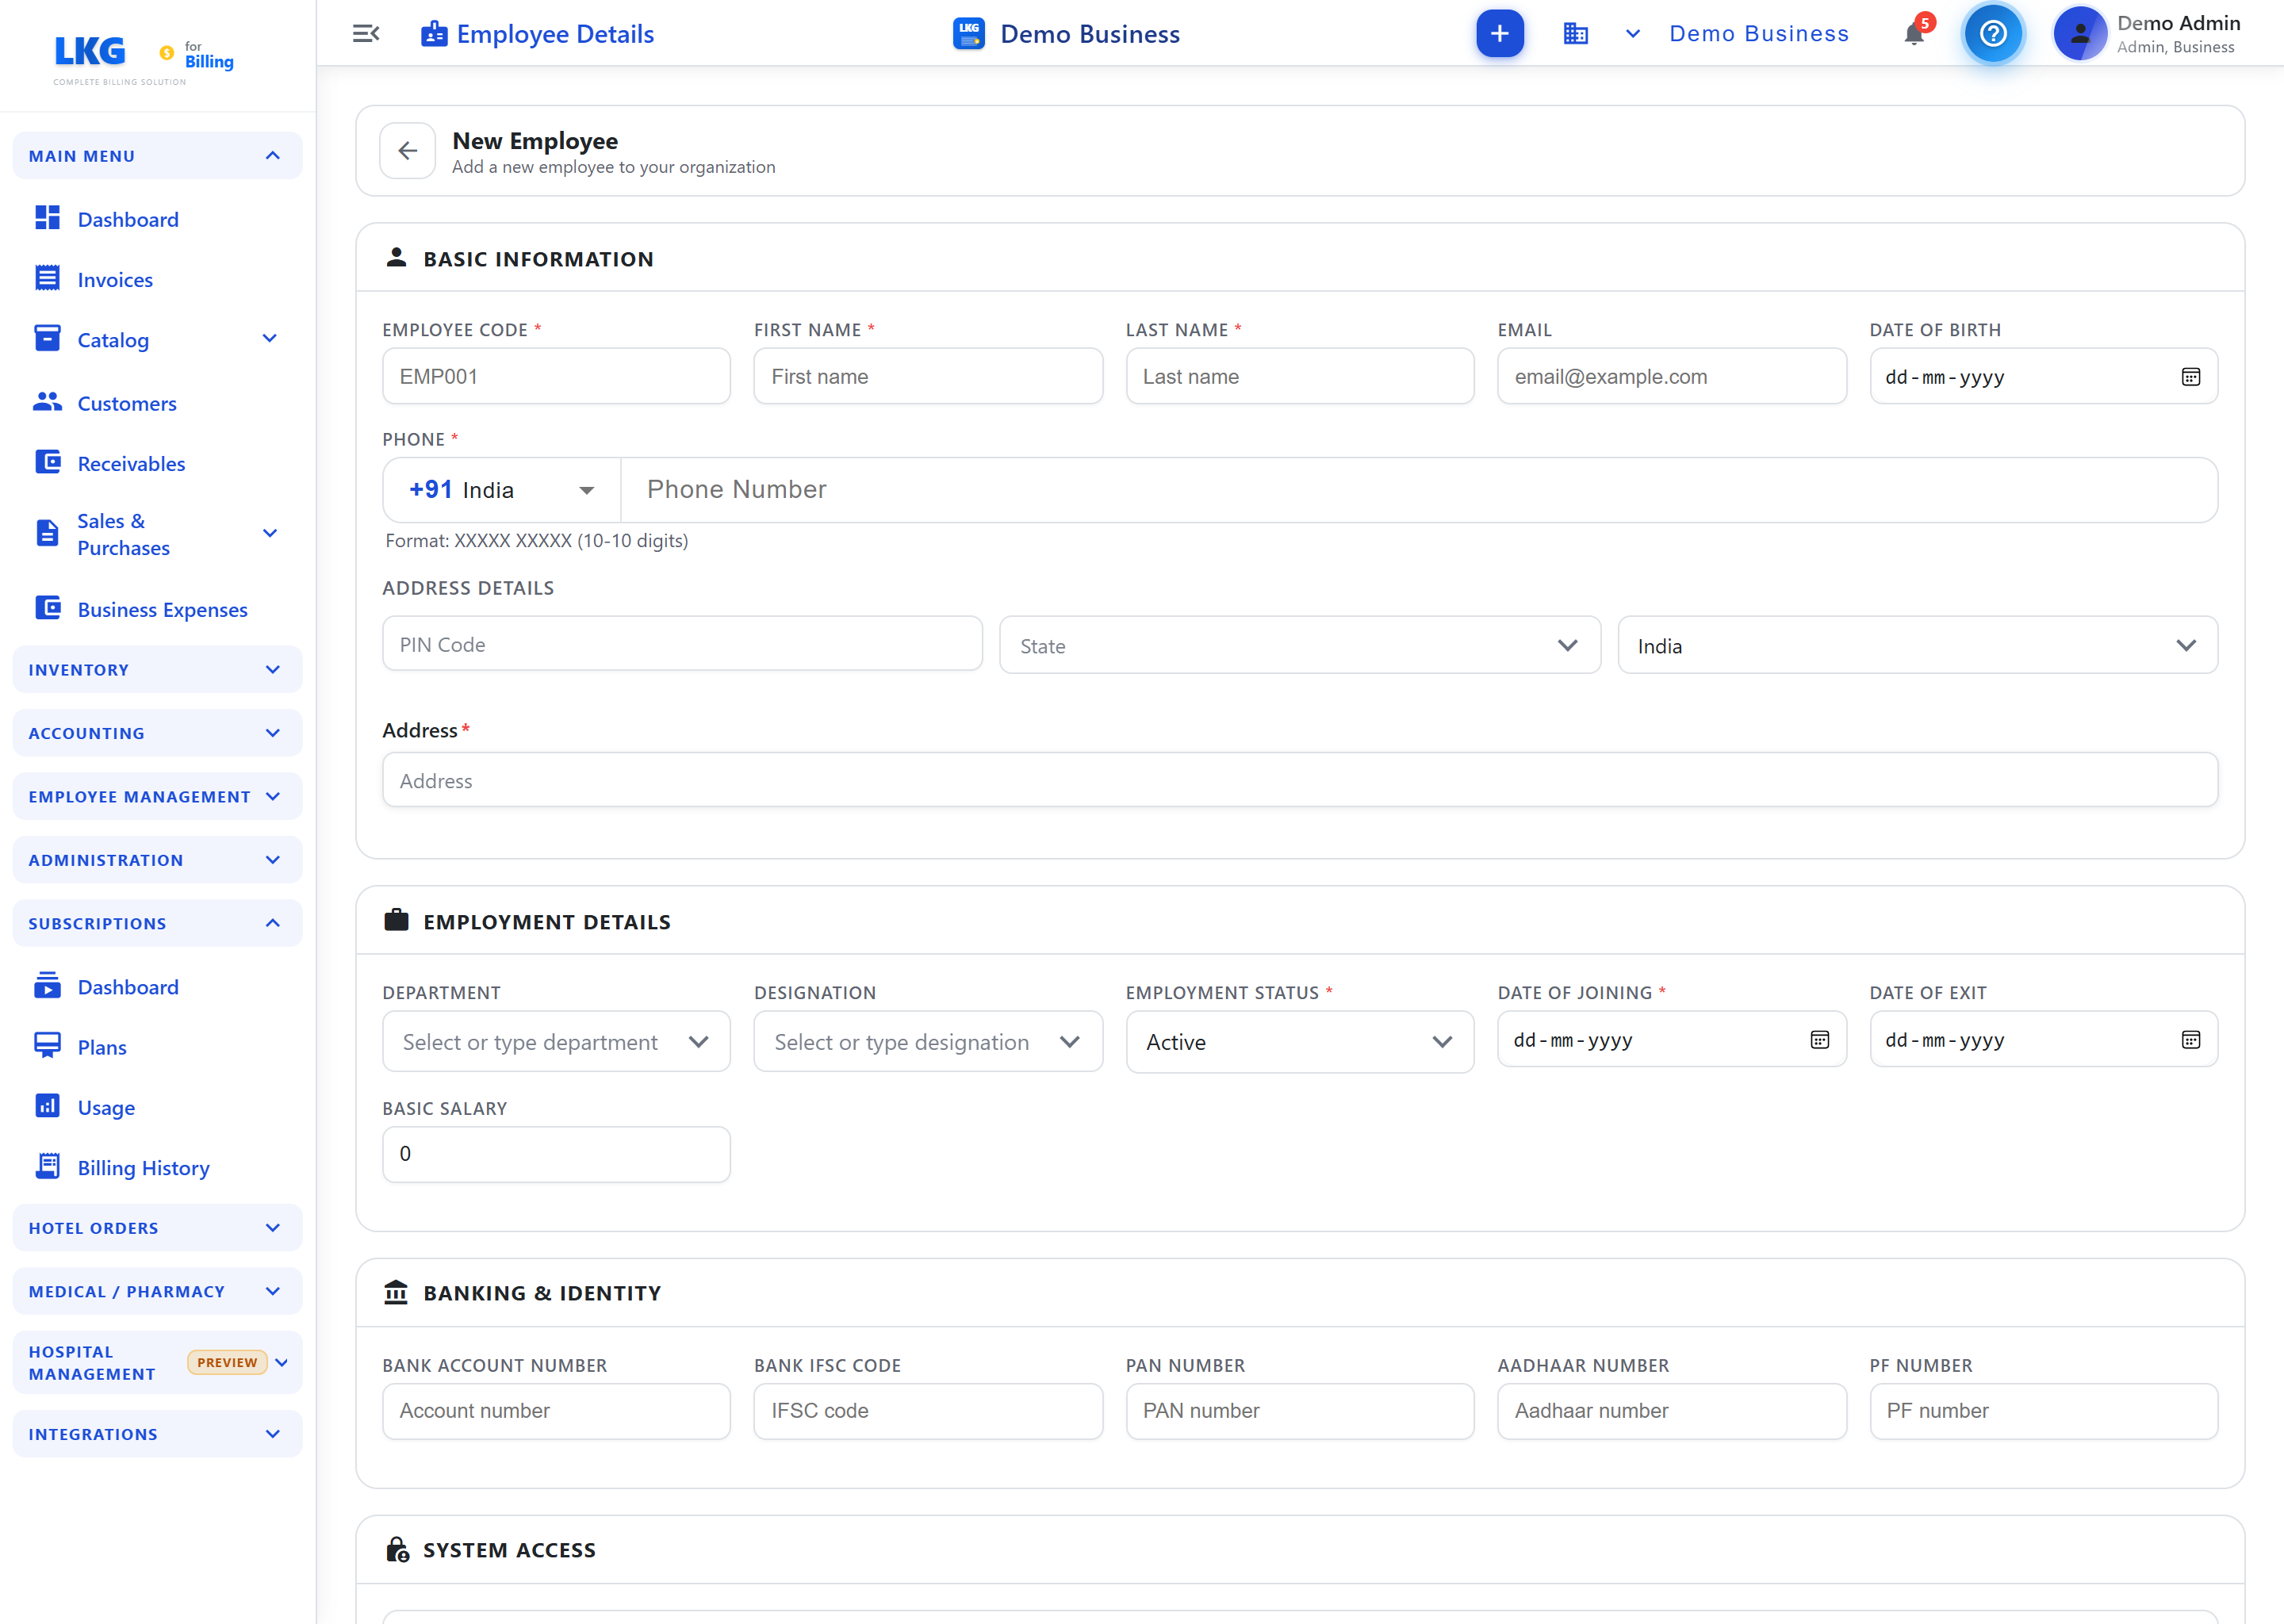Click the Invoices icon
The image size is (2284, 1624).
(47, 278)
